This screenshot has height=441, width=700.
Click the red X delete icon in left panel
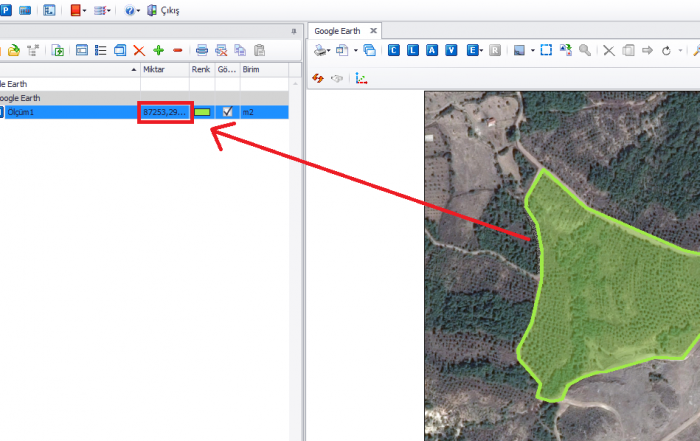[x=139, y=49]
